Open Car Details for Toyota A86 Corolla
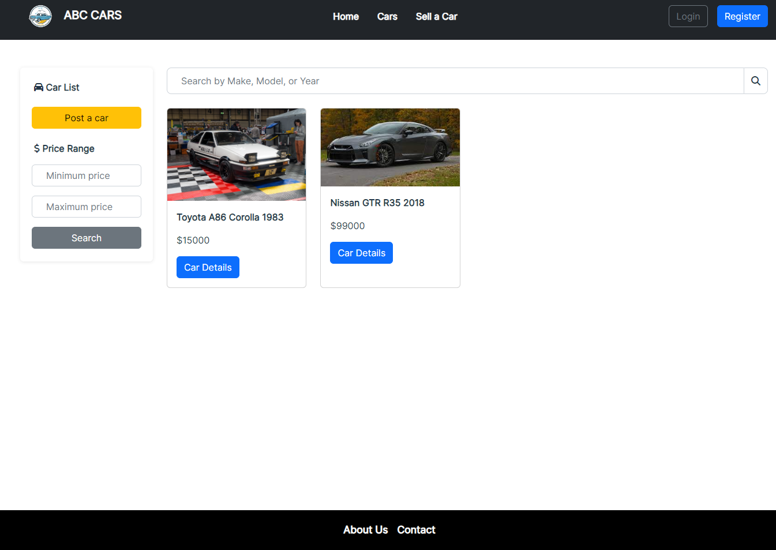The width and height of the screenshot is (776, 550). pos(208,267)
